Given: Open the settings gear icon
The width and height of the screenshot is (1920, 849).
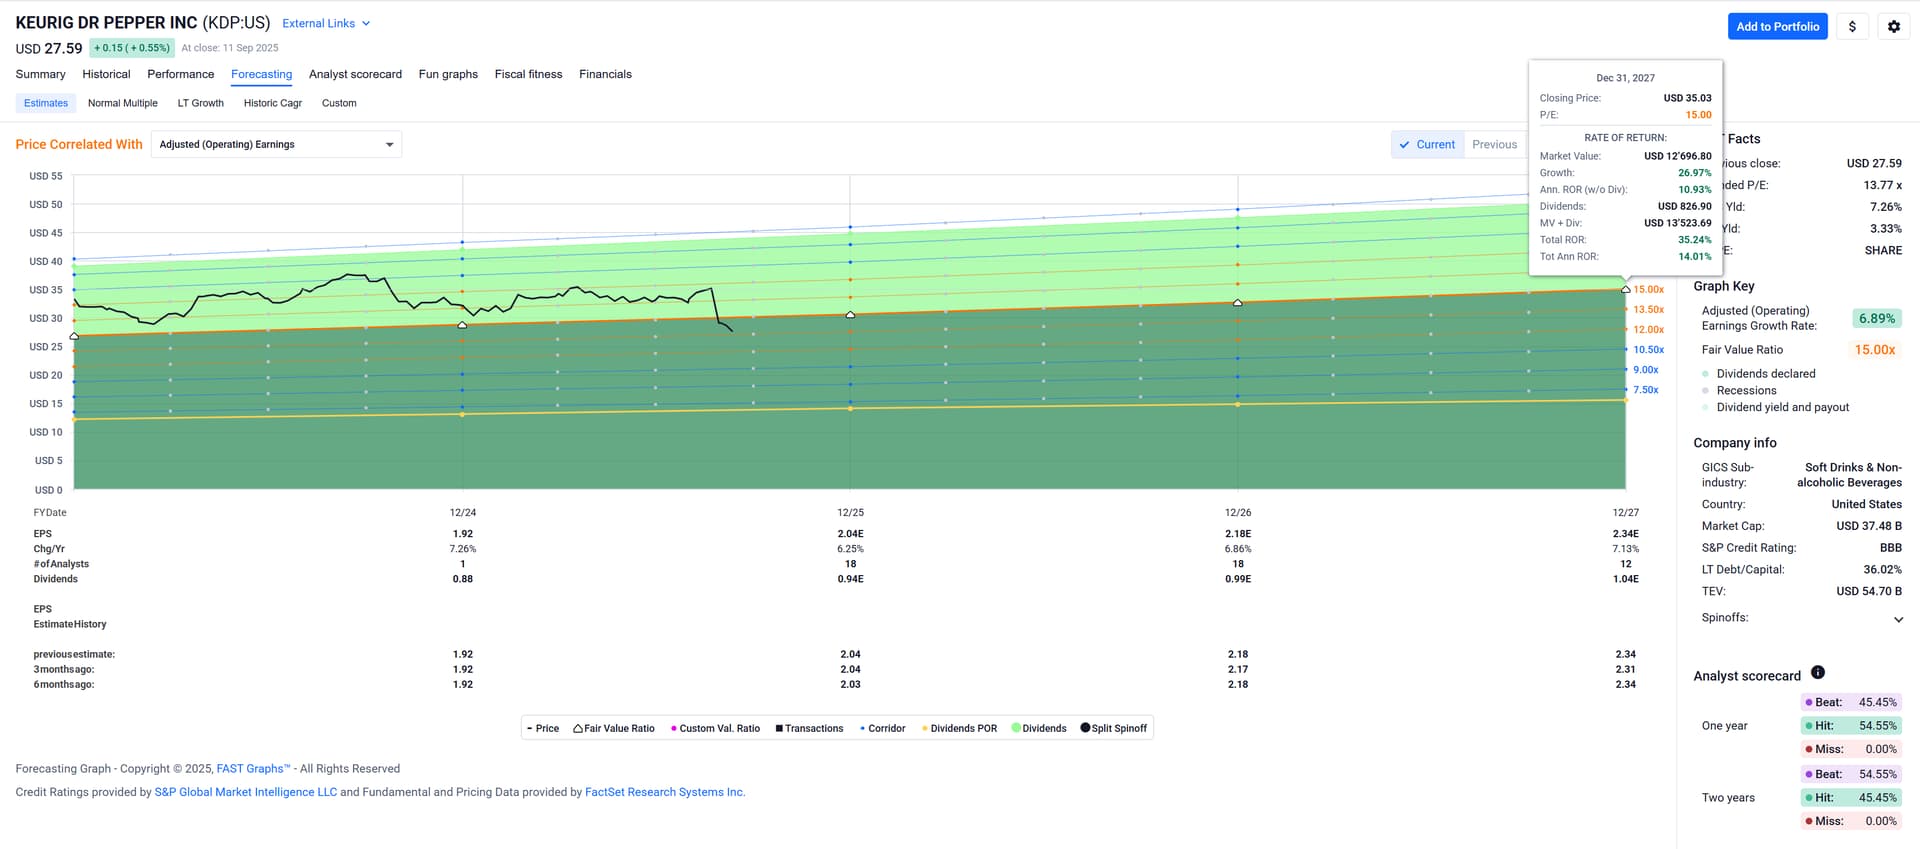Looking at the screenshot, I should 1893,27.
